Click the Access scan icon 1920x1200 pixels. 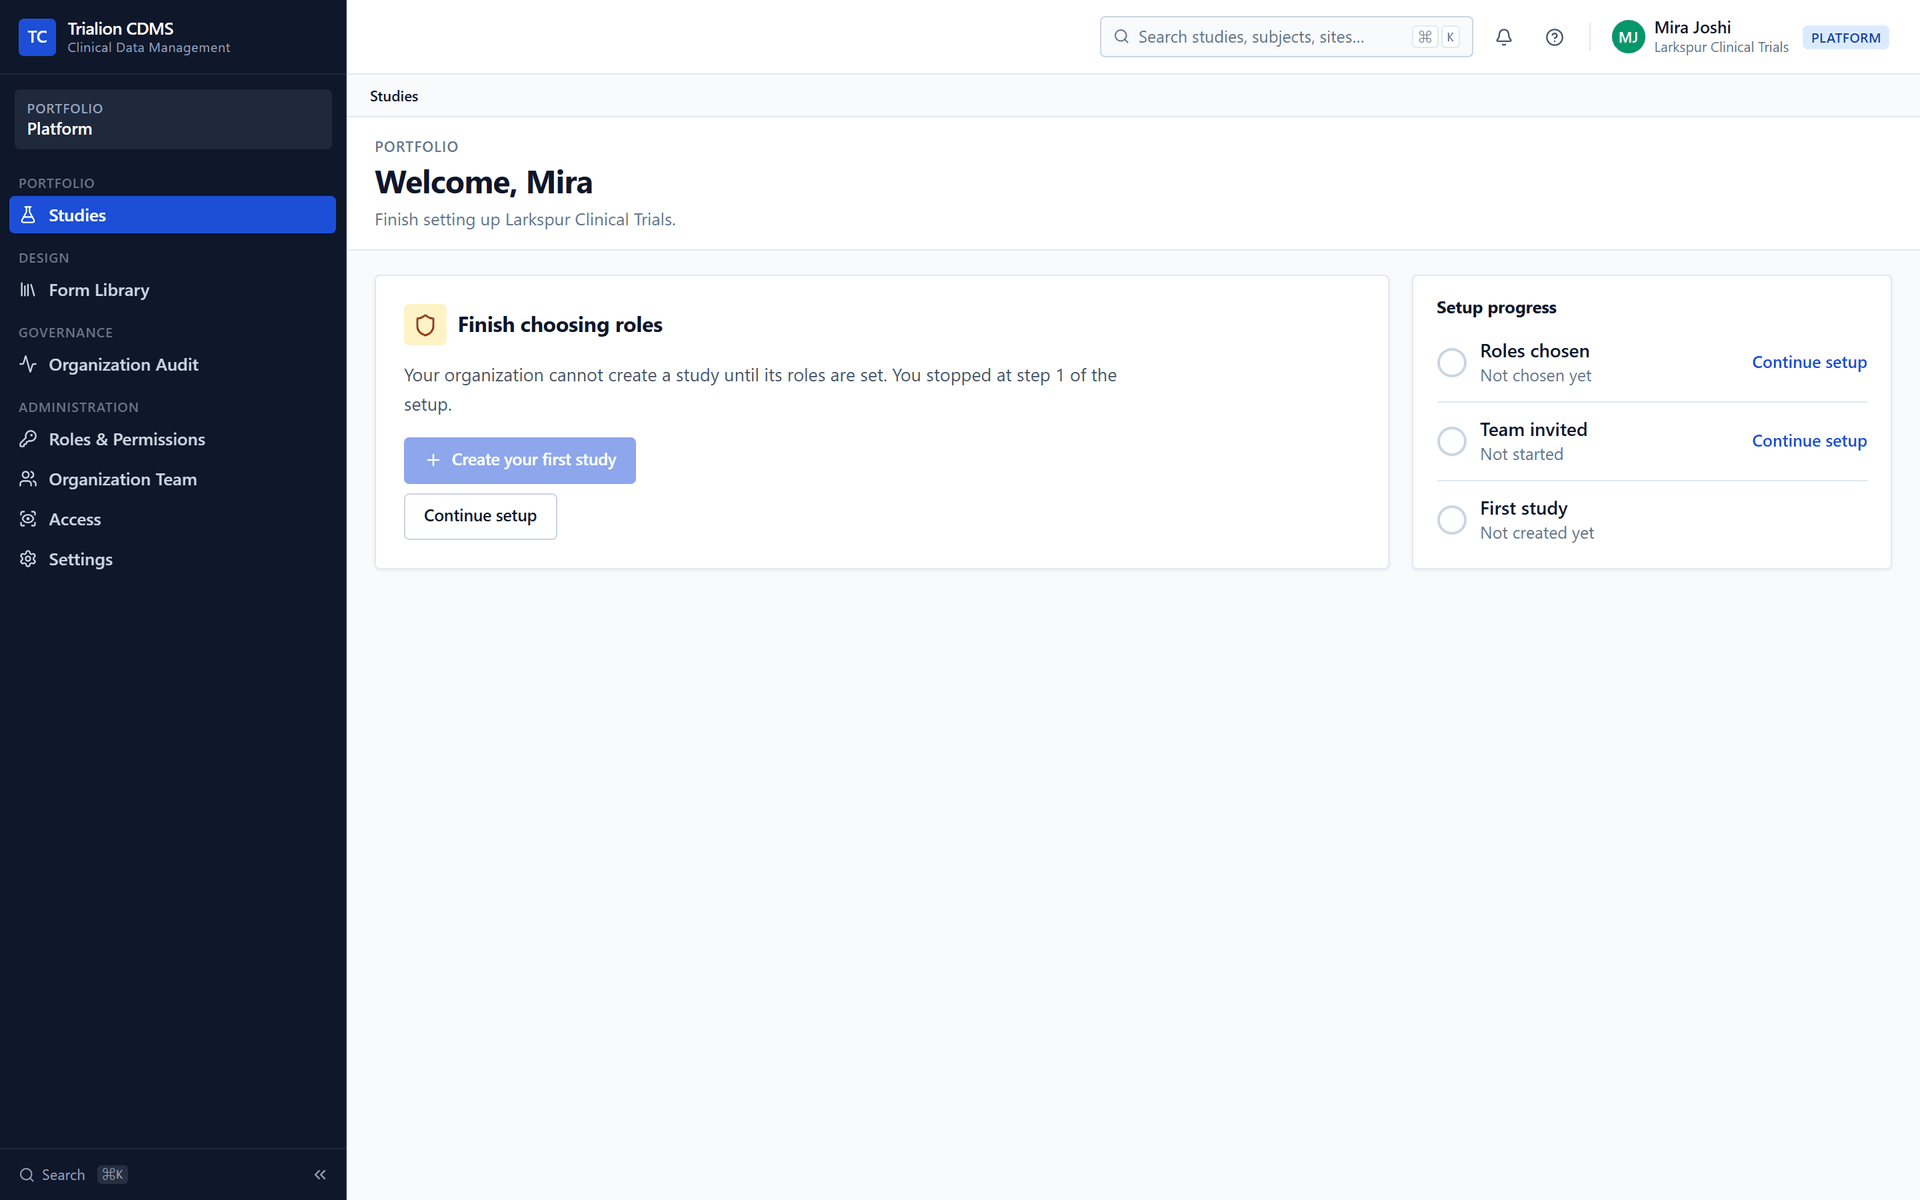click(28, 519)
